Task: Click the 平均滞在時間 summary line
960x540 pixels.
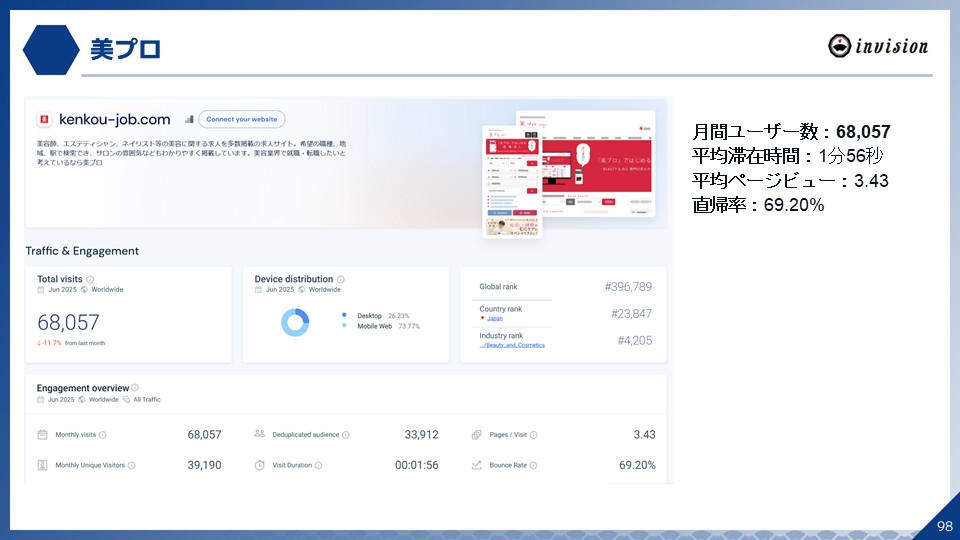Action: coord(787,156)
